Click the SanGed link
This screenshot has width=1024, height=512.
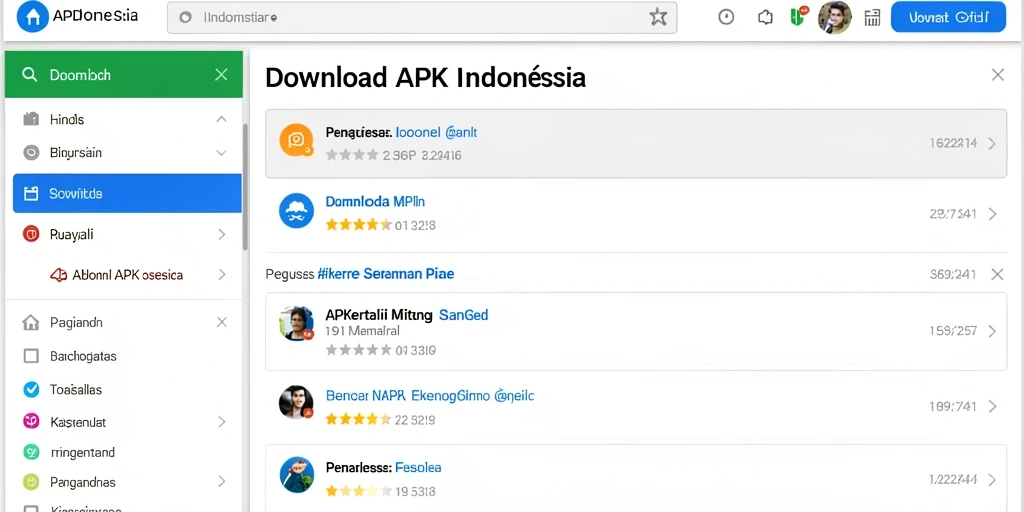coord(463,315)
